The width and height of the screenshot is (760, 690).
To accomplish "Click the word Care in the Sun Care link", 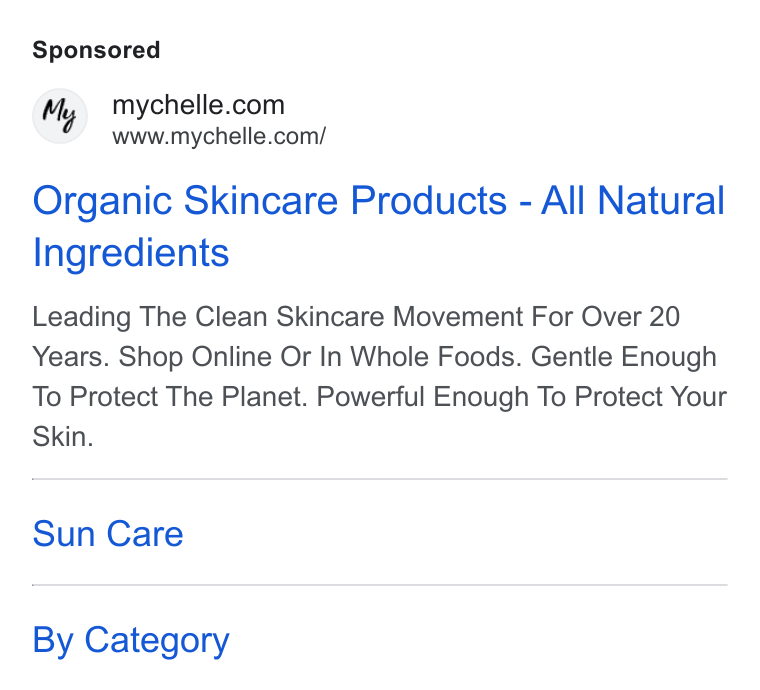I will pyautogui.click(x=144, y=534).
